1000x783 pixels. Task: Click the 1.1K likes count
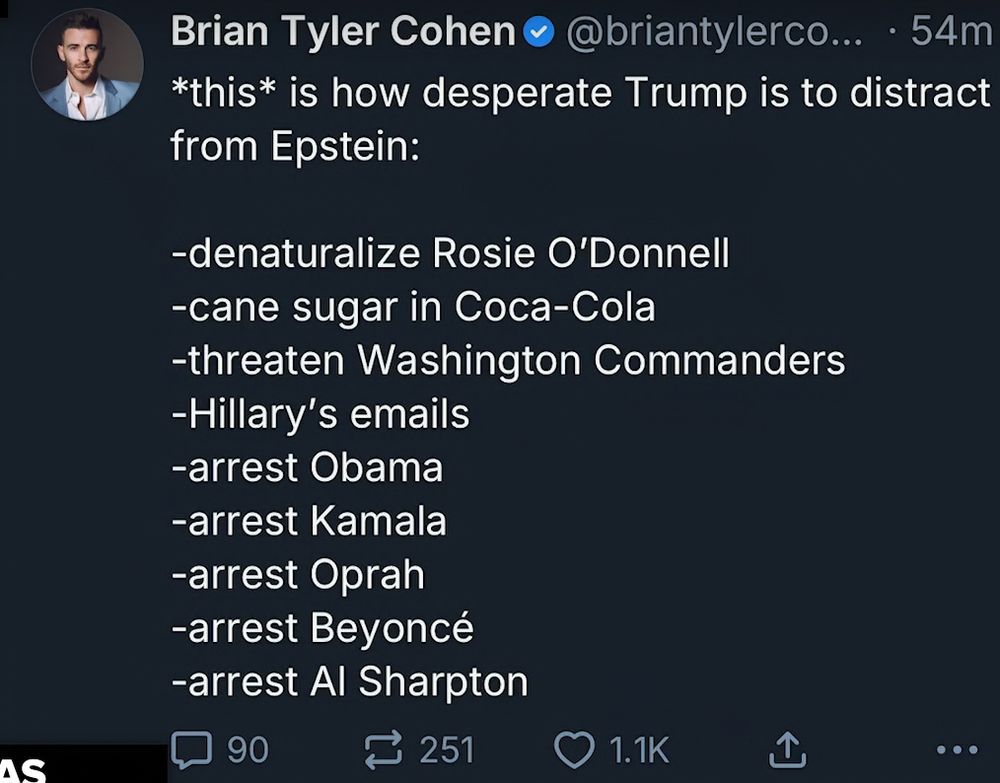tap(638, 749)
